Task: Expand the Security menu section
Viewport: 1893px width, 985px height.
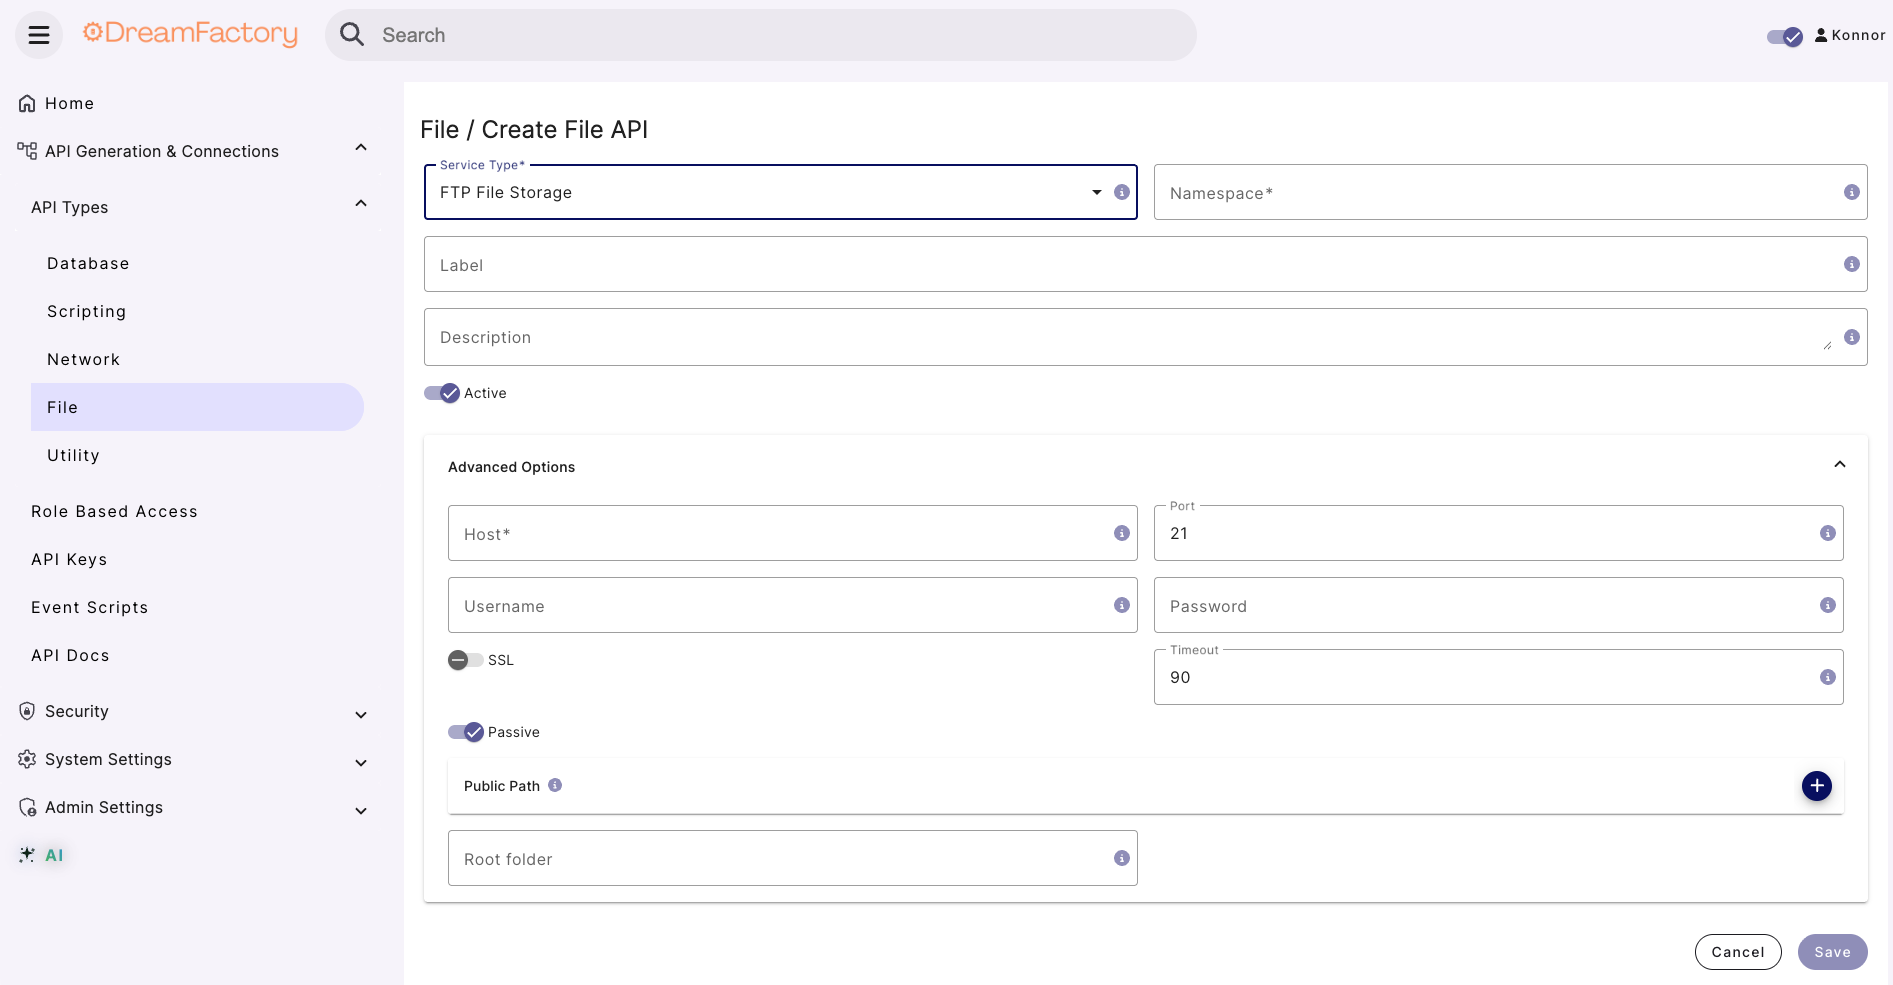Action: pyautogui.click(x=192, y=711)
